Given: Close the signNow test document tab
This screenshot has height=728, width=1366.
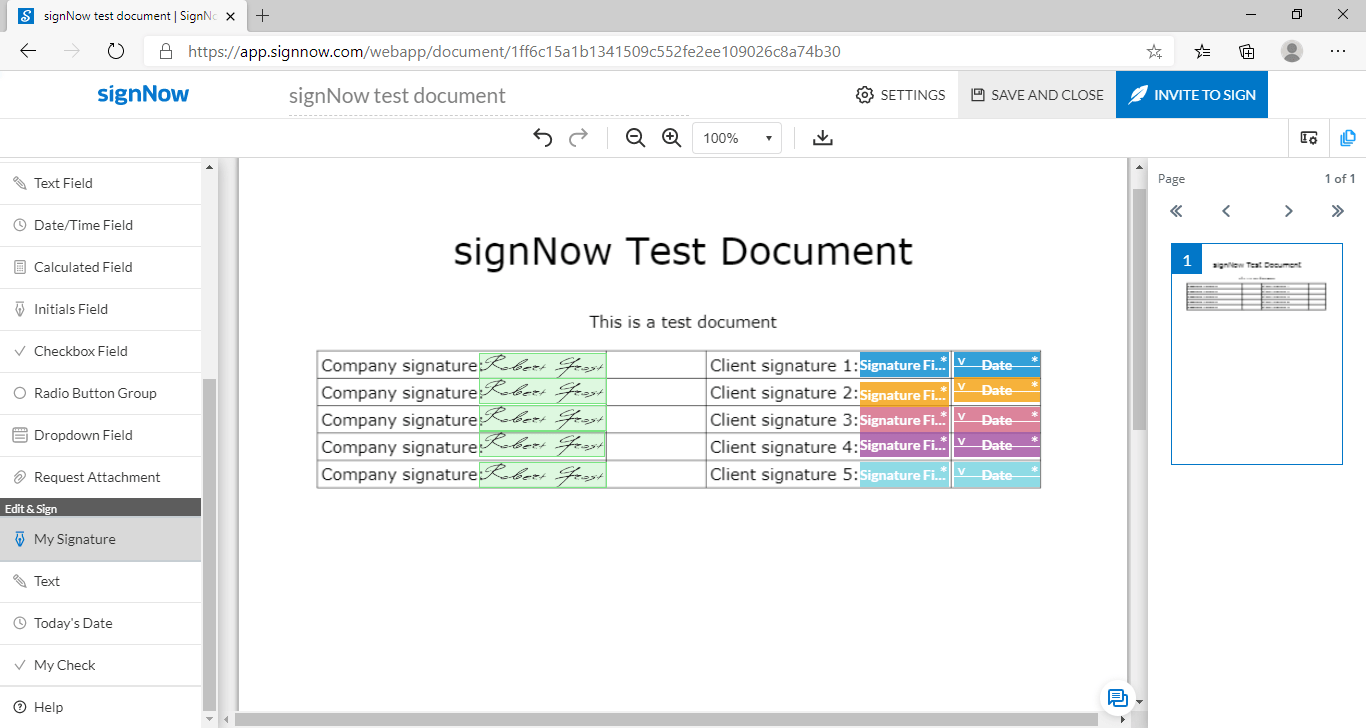Looking at the screenshot, I should pos(230,16).
